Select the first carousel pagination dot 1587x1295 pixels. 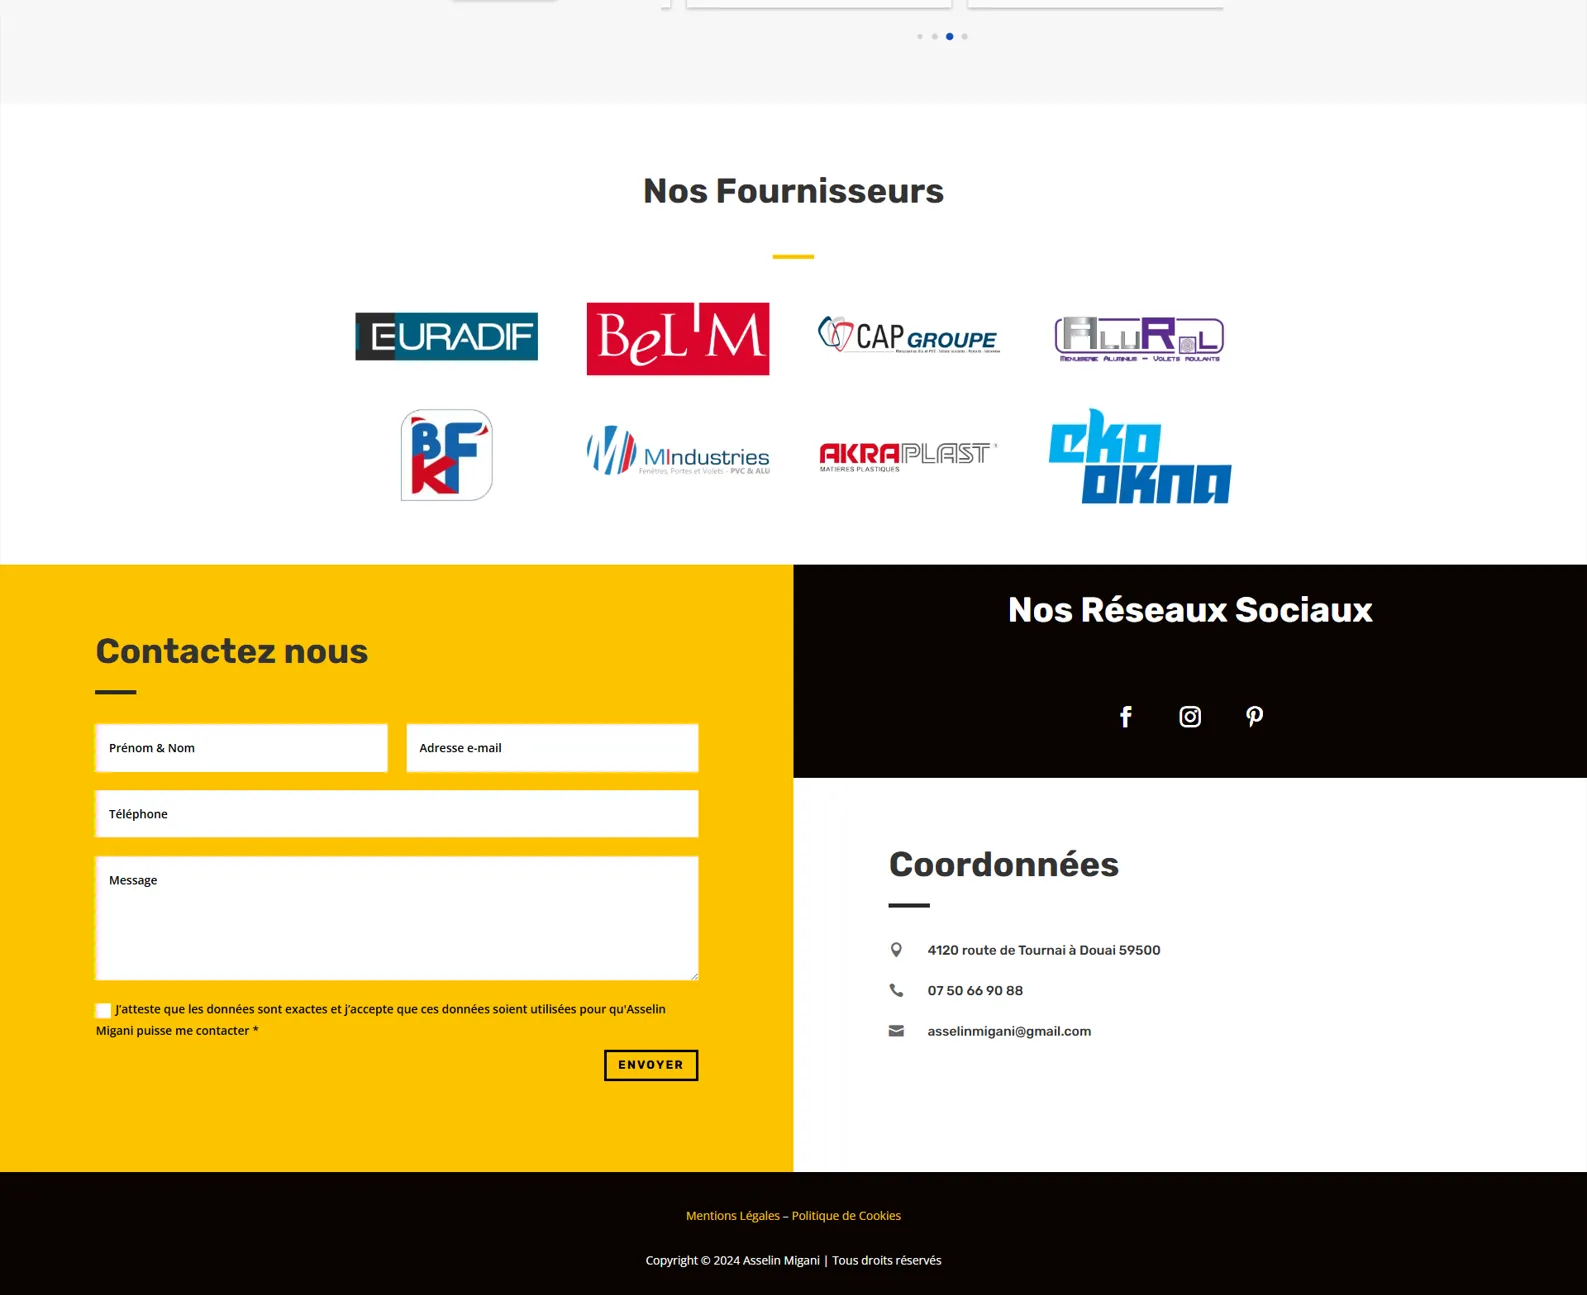click(x=920, y=37)
